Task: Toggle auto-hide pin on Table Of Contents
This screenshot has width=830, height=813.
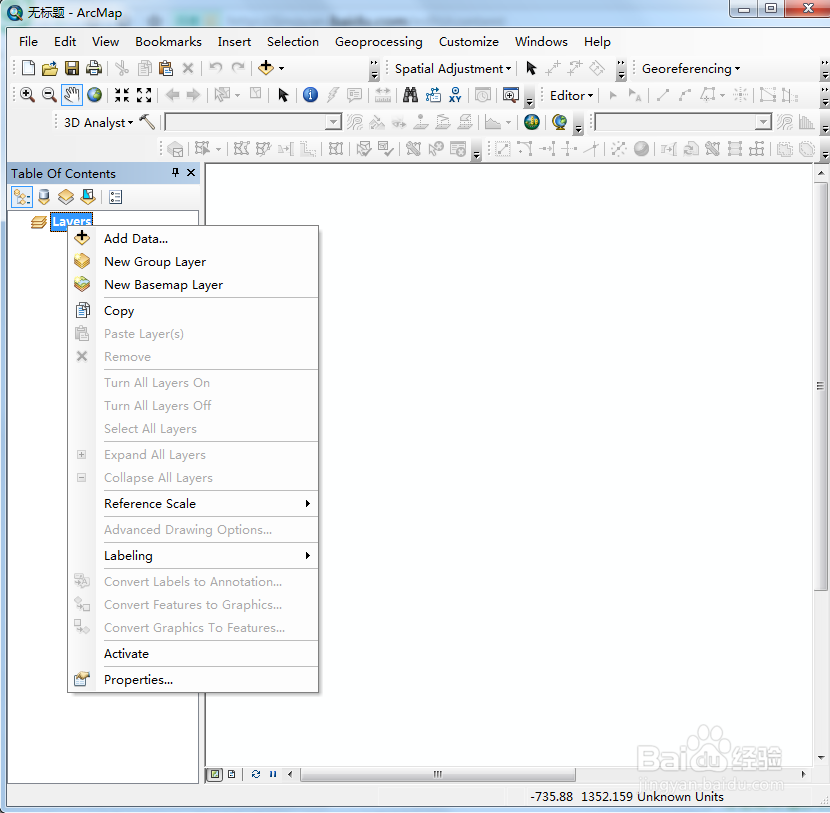Action: pyautogui.click(x=175, y=173)
